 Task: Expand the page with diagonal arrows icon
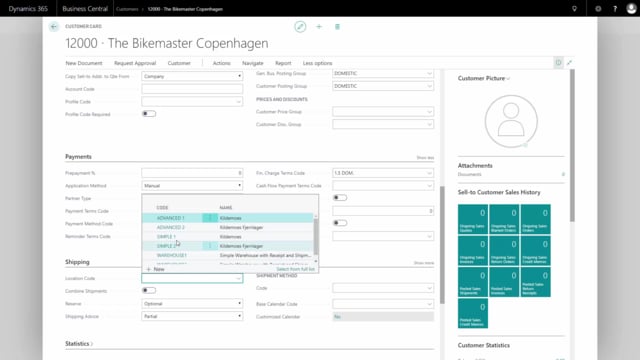click(569, 63)
